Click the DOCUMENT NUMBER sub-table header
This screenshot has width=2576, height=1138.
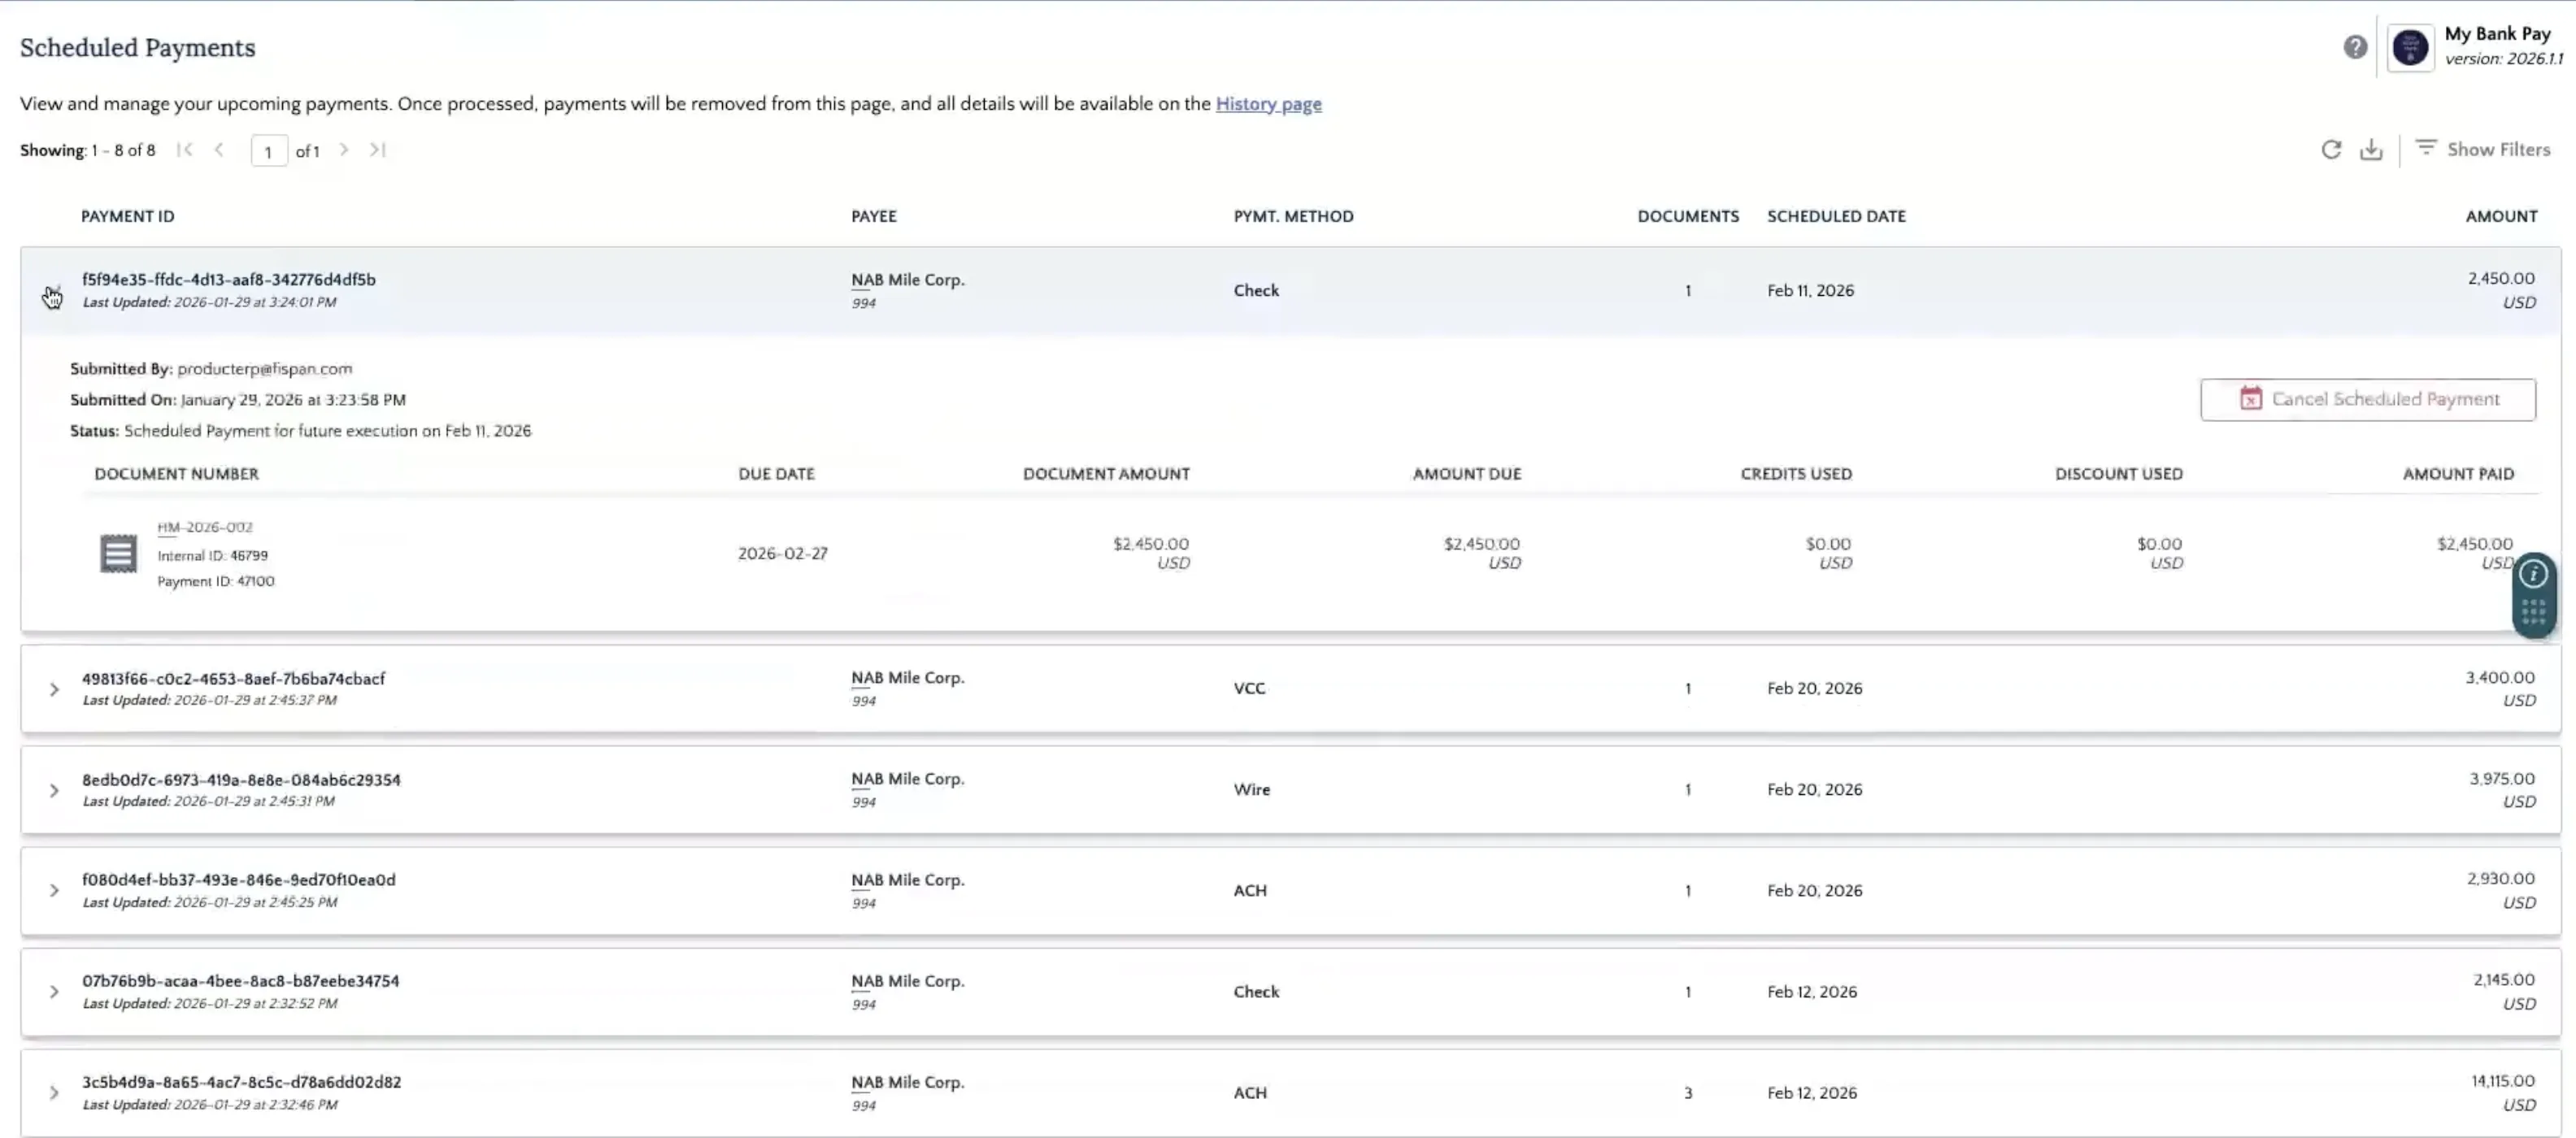pos(176,474)
